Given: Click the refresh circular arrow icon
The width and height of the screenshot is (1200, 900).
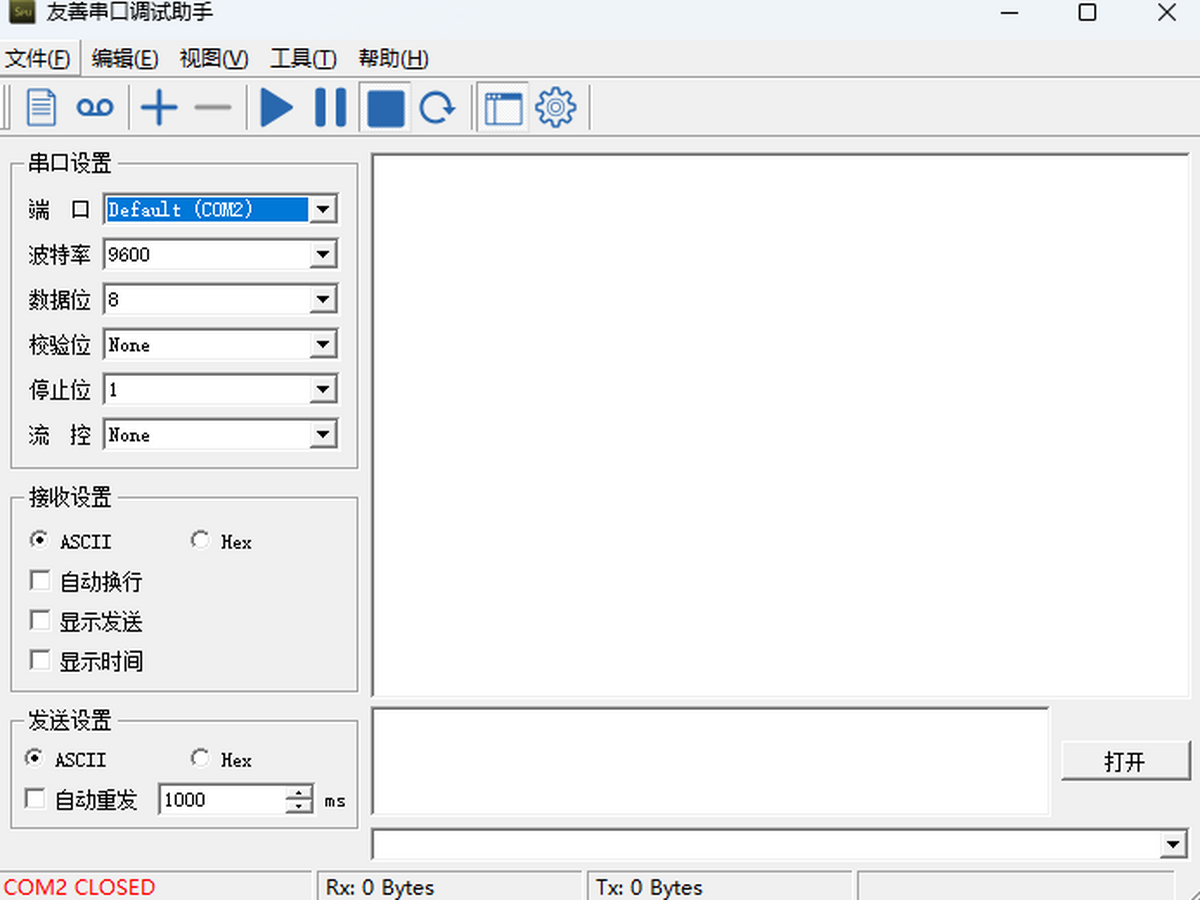Looking at the screenshot, I should 437,107.
